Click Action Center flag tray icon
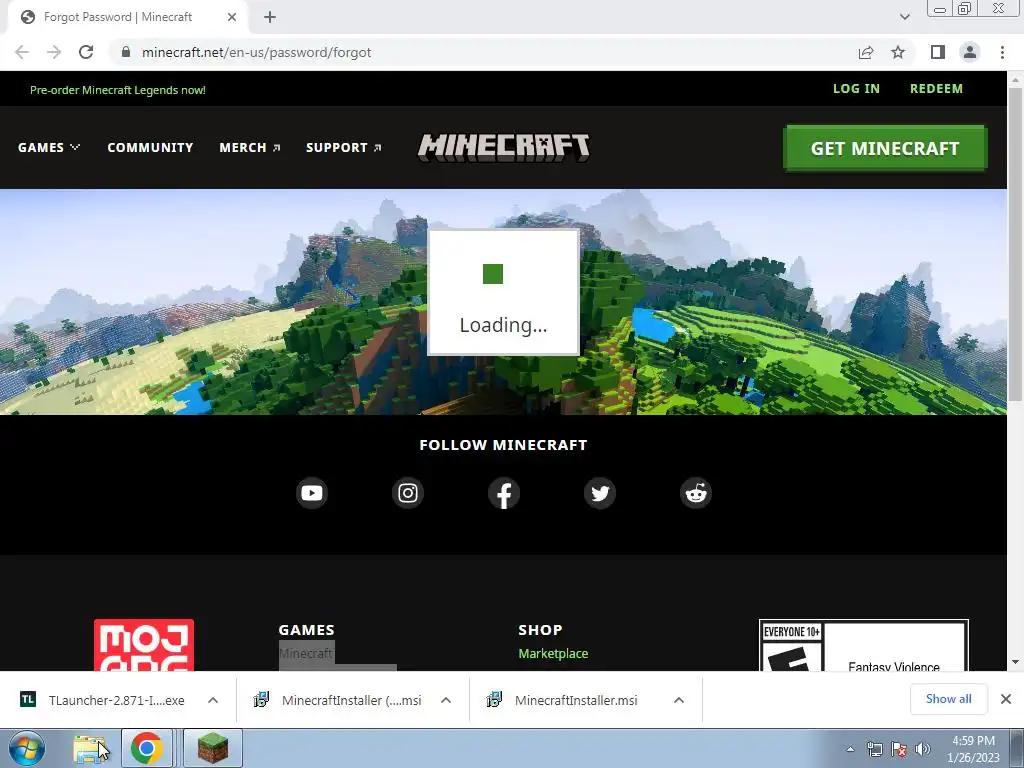Image resolution: width=1024 pixels, height=768 pixels. pos(899,749)
